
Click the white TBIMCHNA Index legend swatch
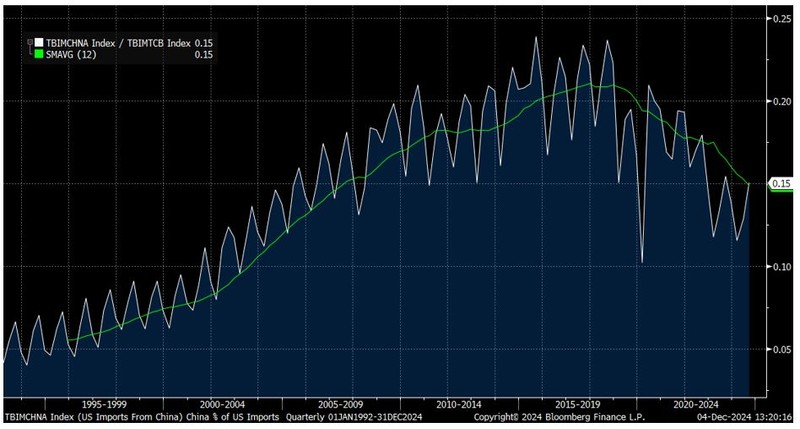point(39,43)
